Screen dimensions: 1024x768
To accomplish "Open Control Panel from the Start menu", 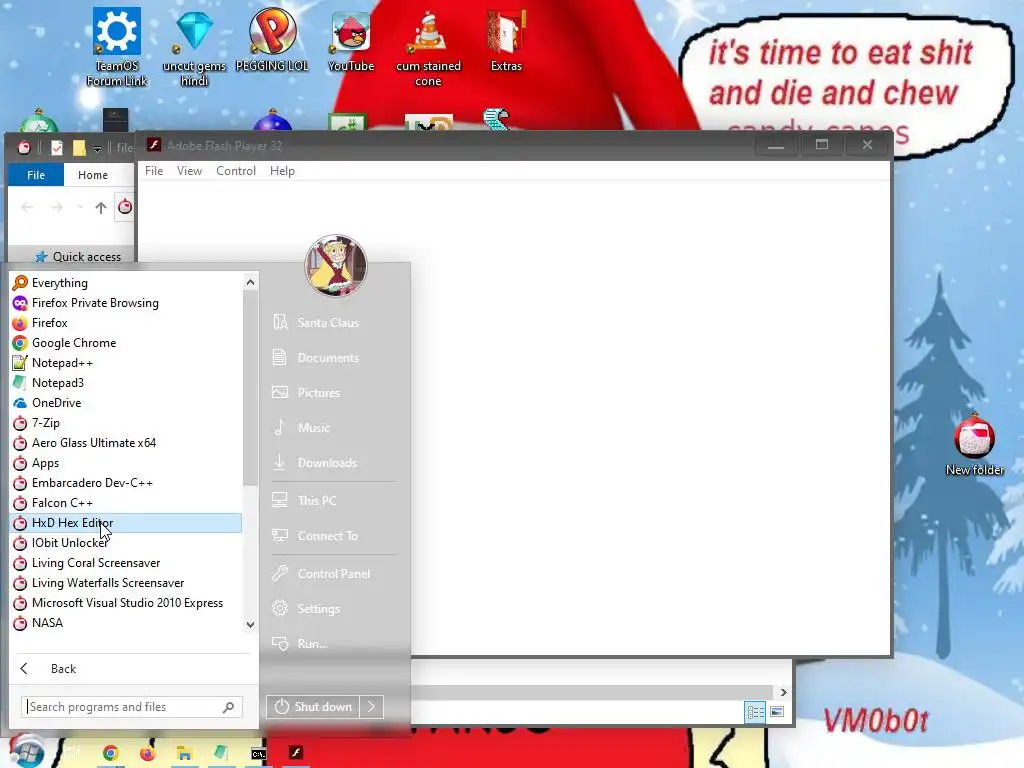I will click(334, 573).
